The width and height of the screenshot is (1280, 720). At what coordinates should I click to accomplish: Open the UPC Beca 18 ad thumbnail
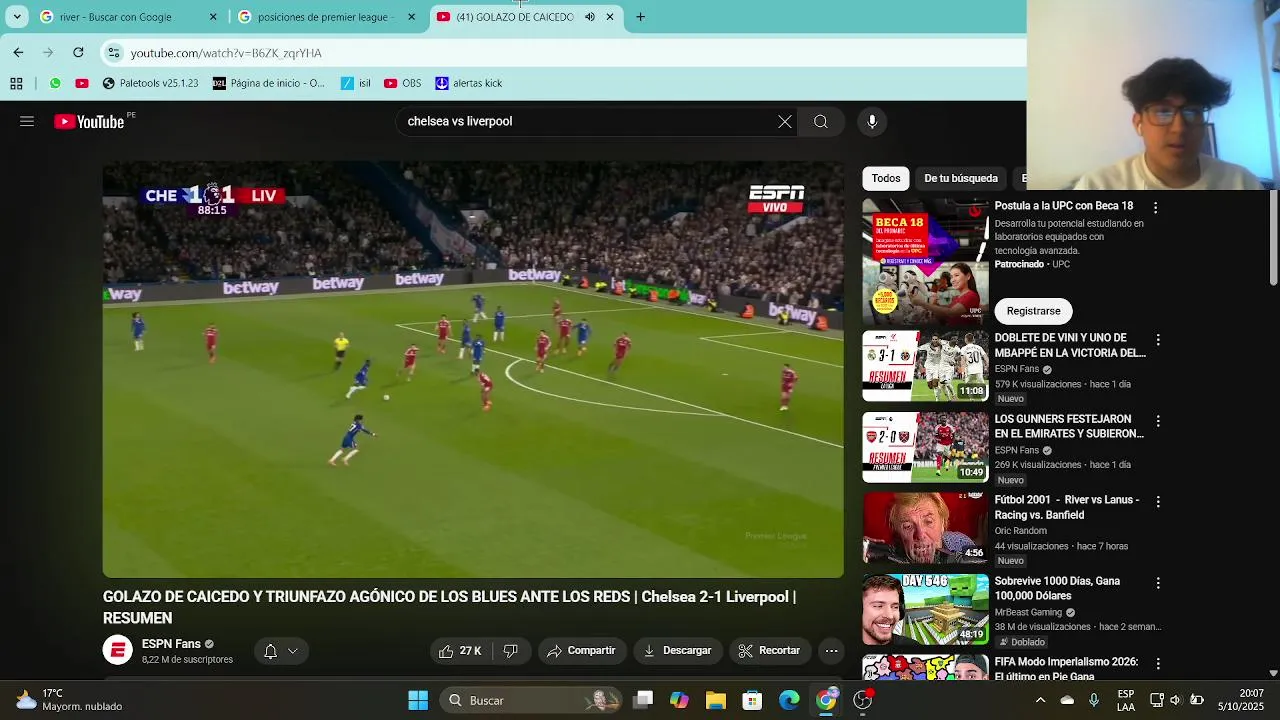[x=925, y=260]
